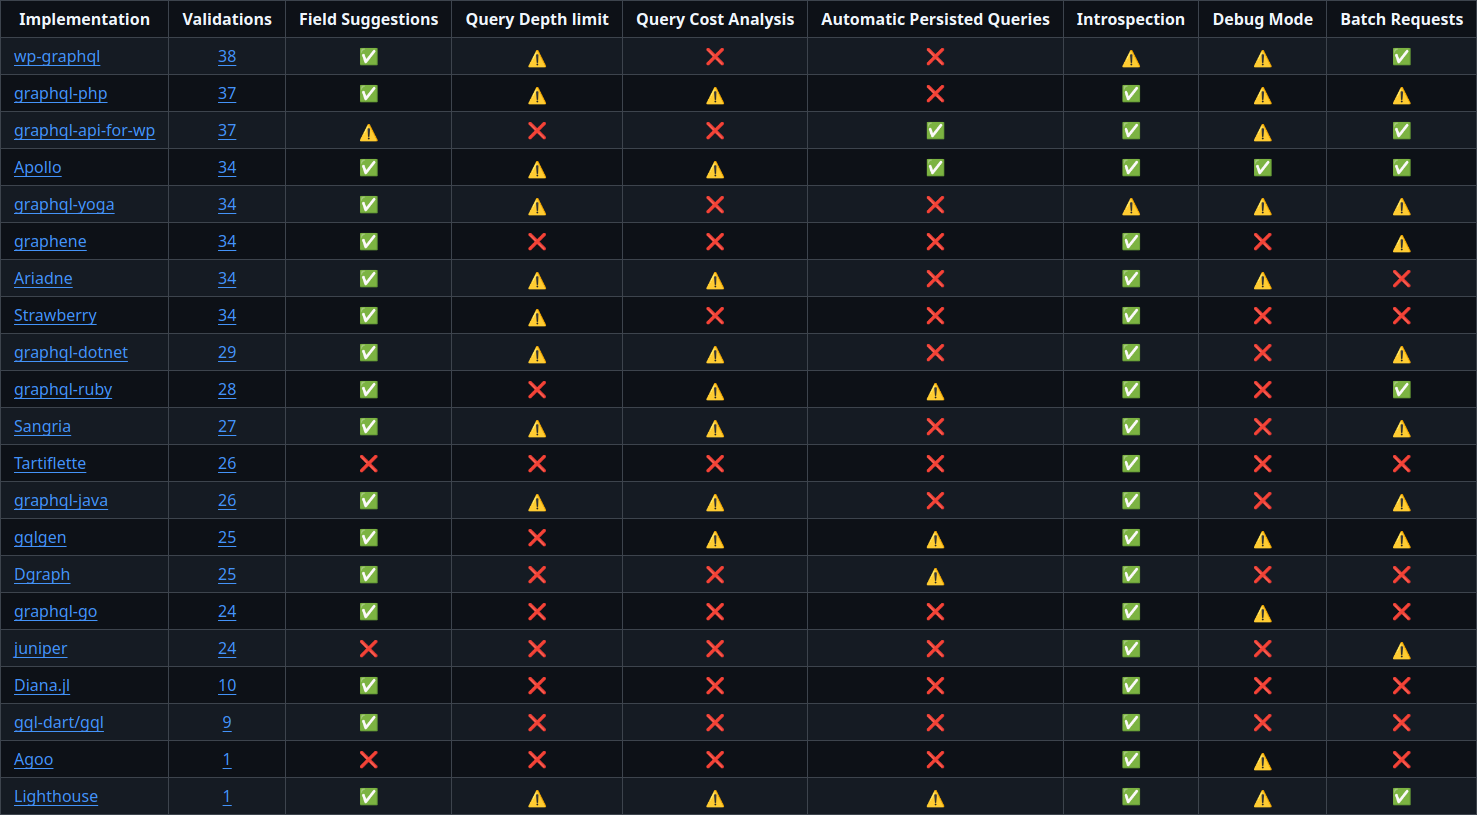1477x815 pixels.
Task: Open the graphql-go link
Action: 55,612
